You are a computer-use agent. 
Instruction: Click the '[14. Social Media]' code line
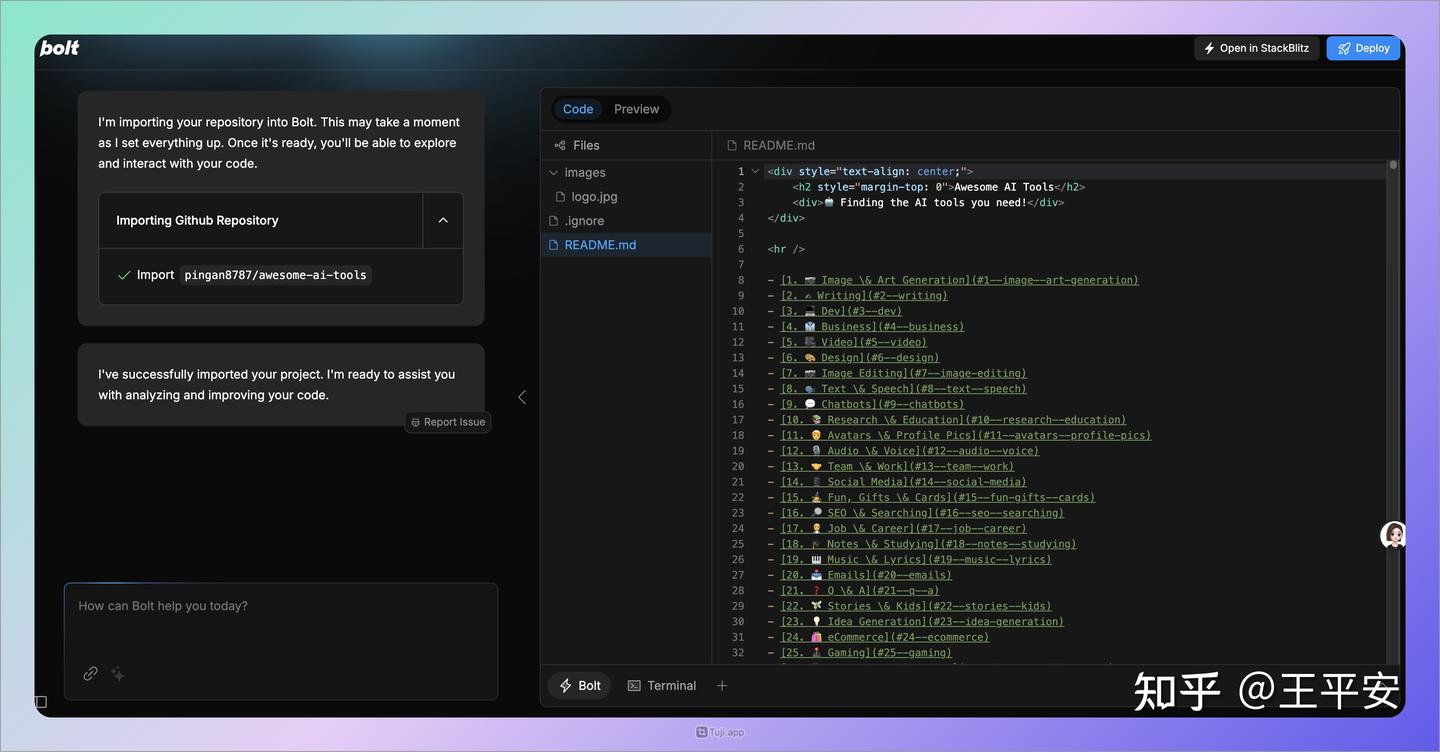903,482
